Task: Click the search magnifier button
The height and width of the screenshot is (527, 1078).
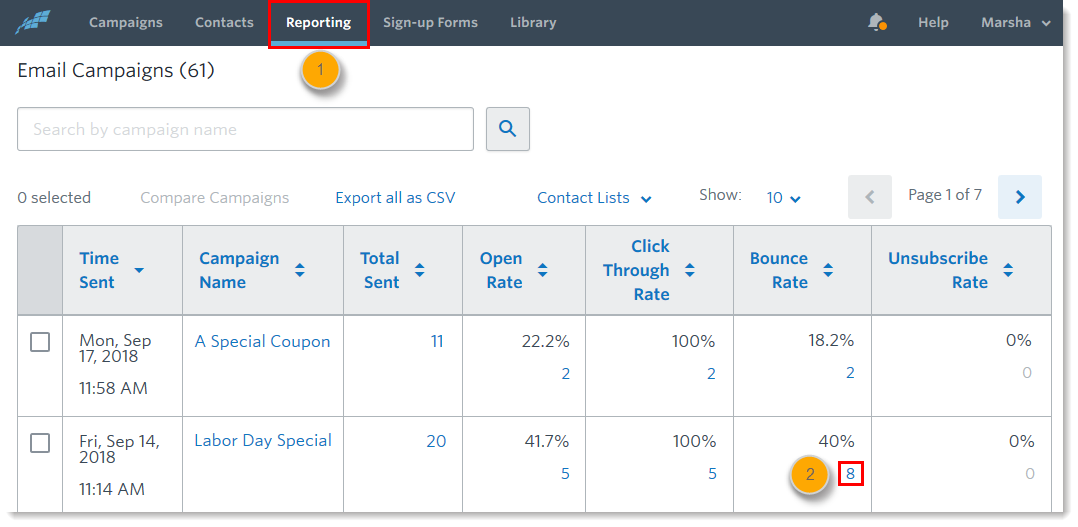Action: point(507,128)
